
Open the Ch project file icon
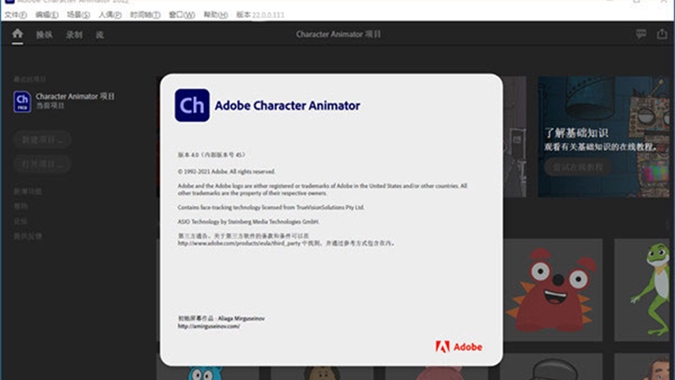(22, 102)
